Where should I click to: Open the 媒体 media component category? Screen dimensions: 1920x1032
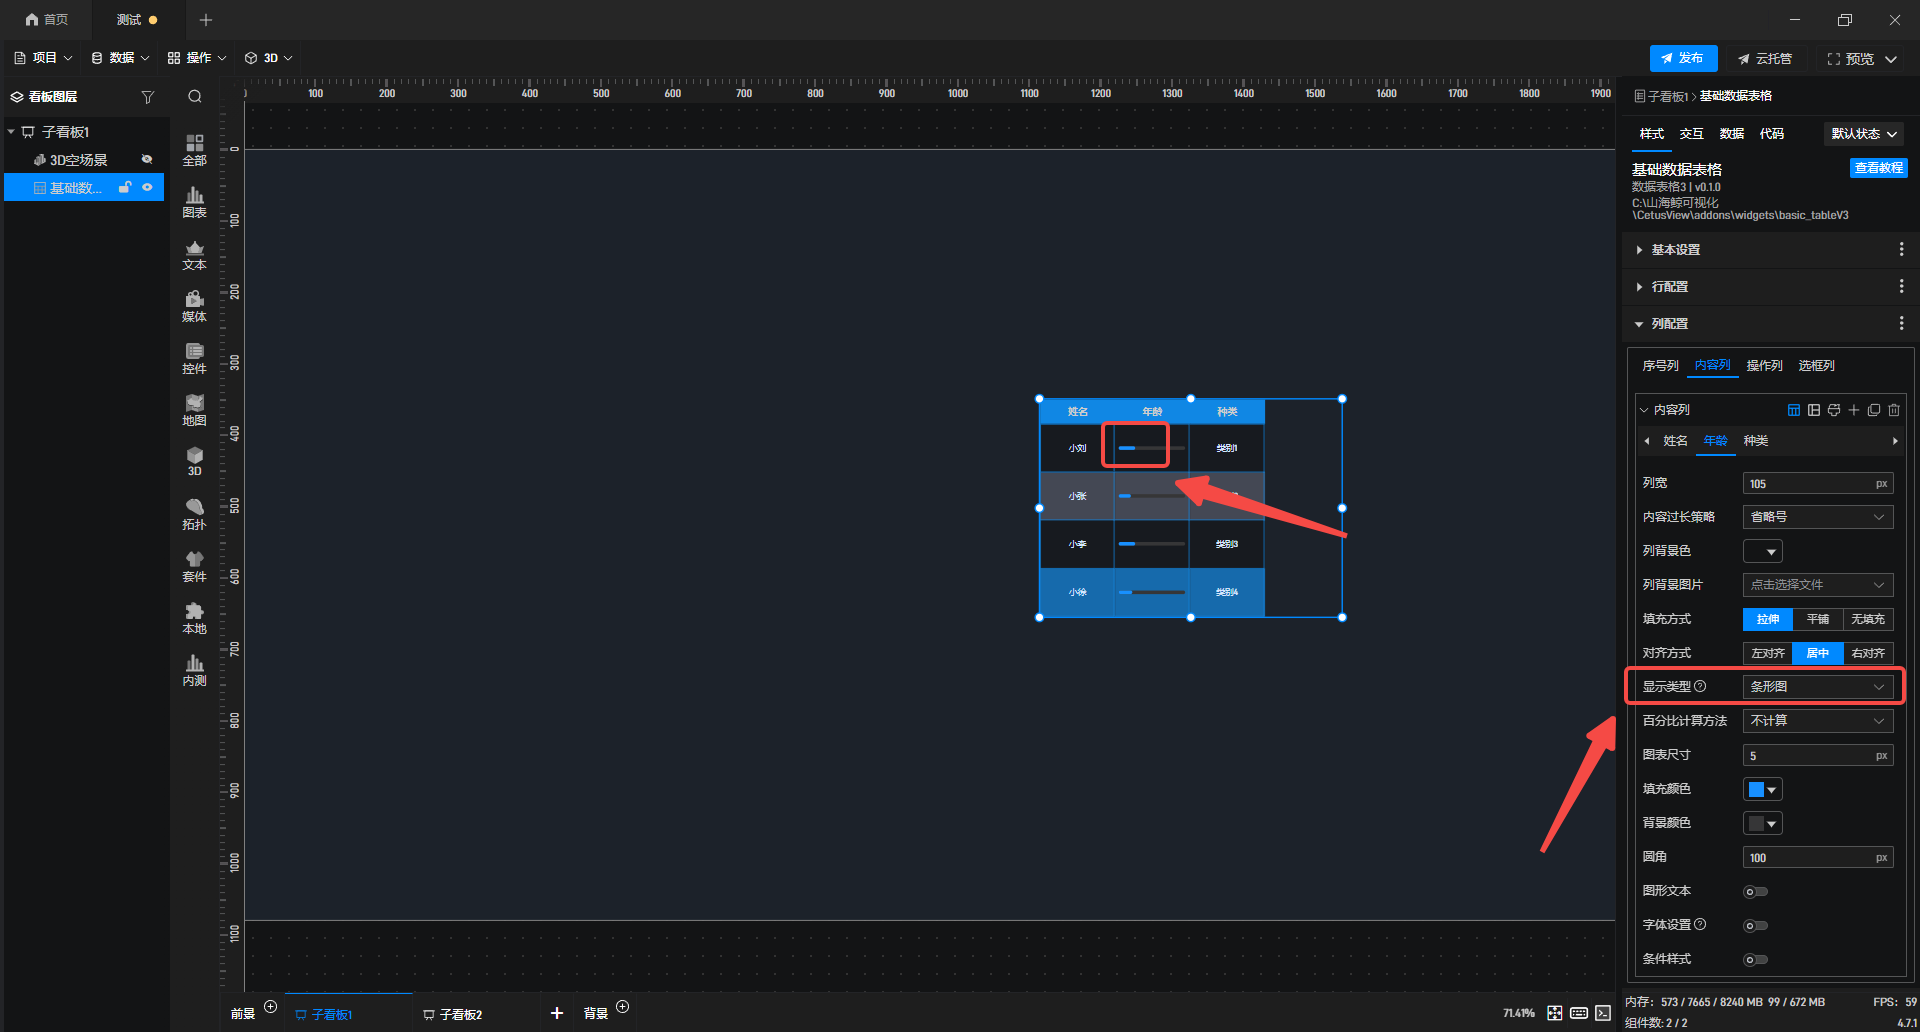194,306
